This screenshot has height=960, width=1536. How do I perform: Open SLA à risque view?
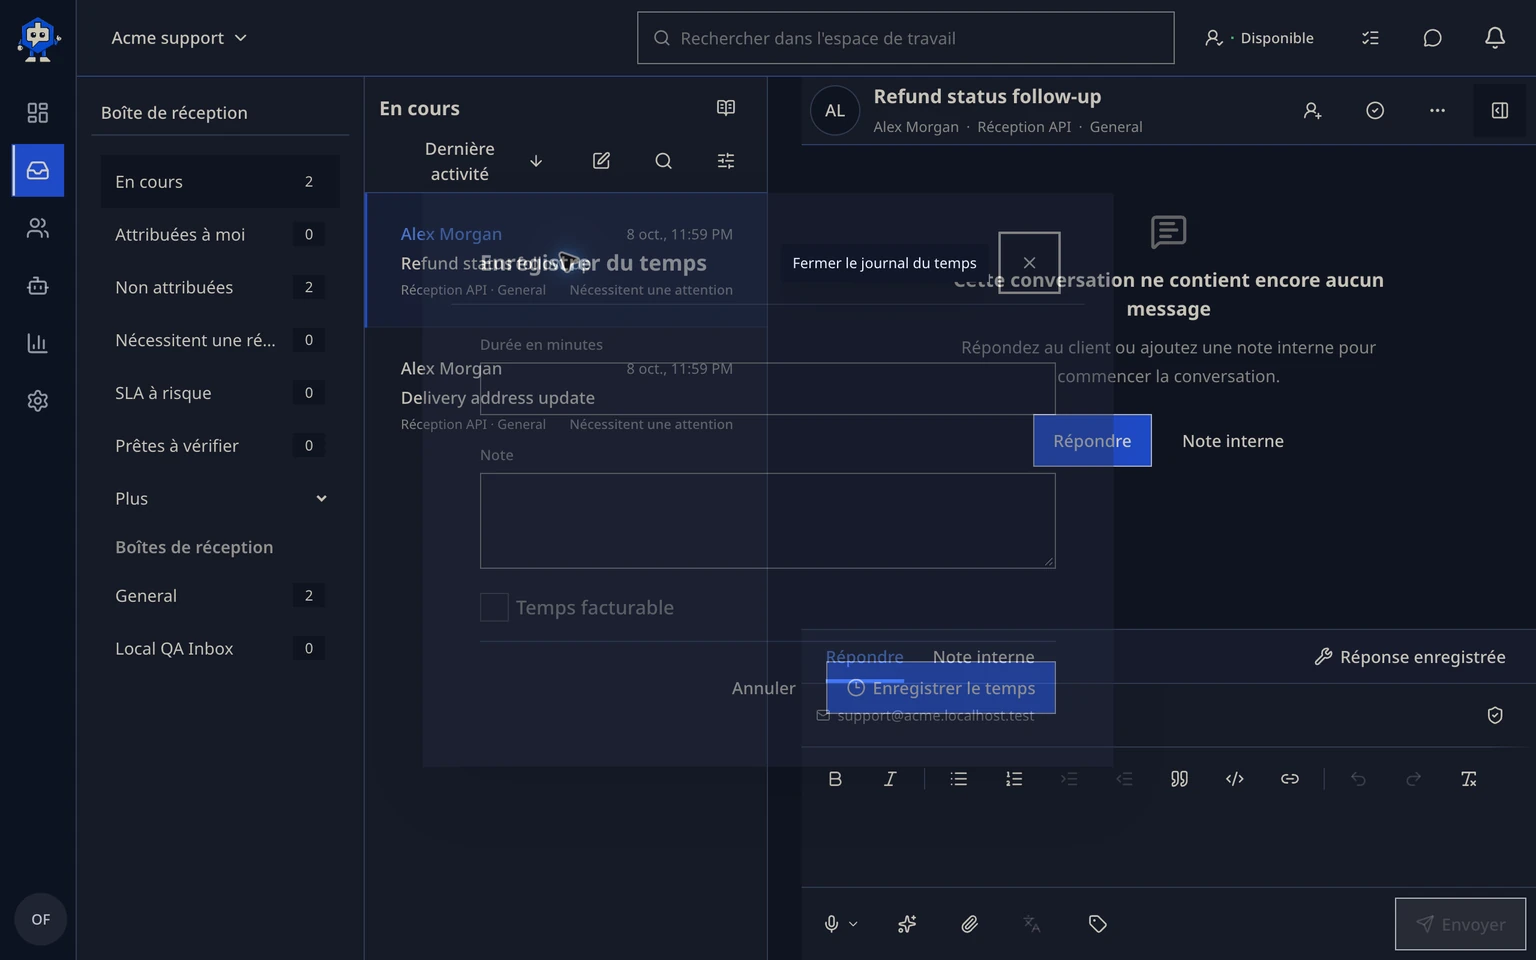(x=220, y=393)
